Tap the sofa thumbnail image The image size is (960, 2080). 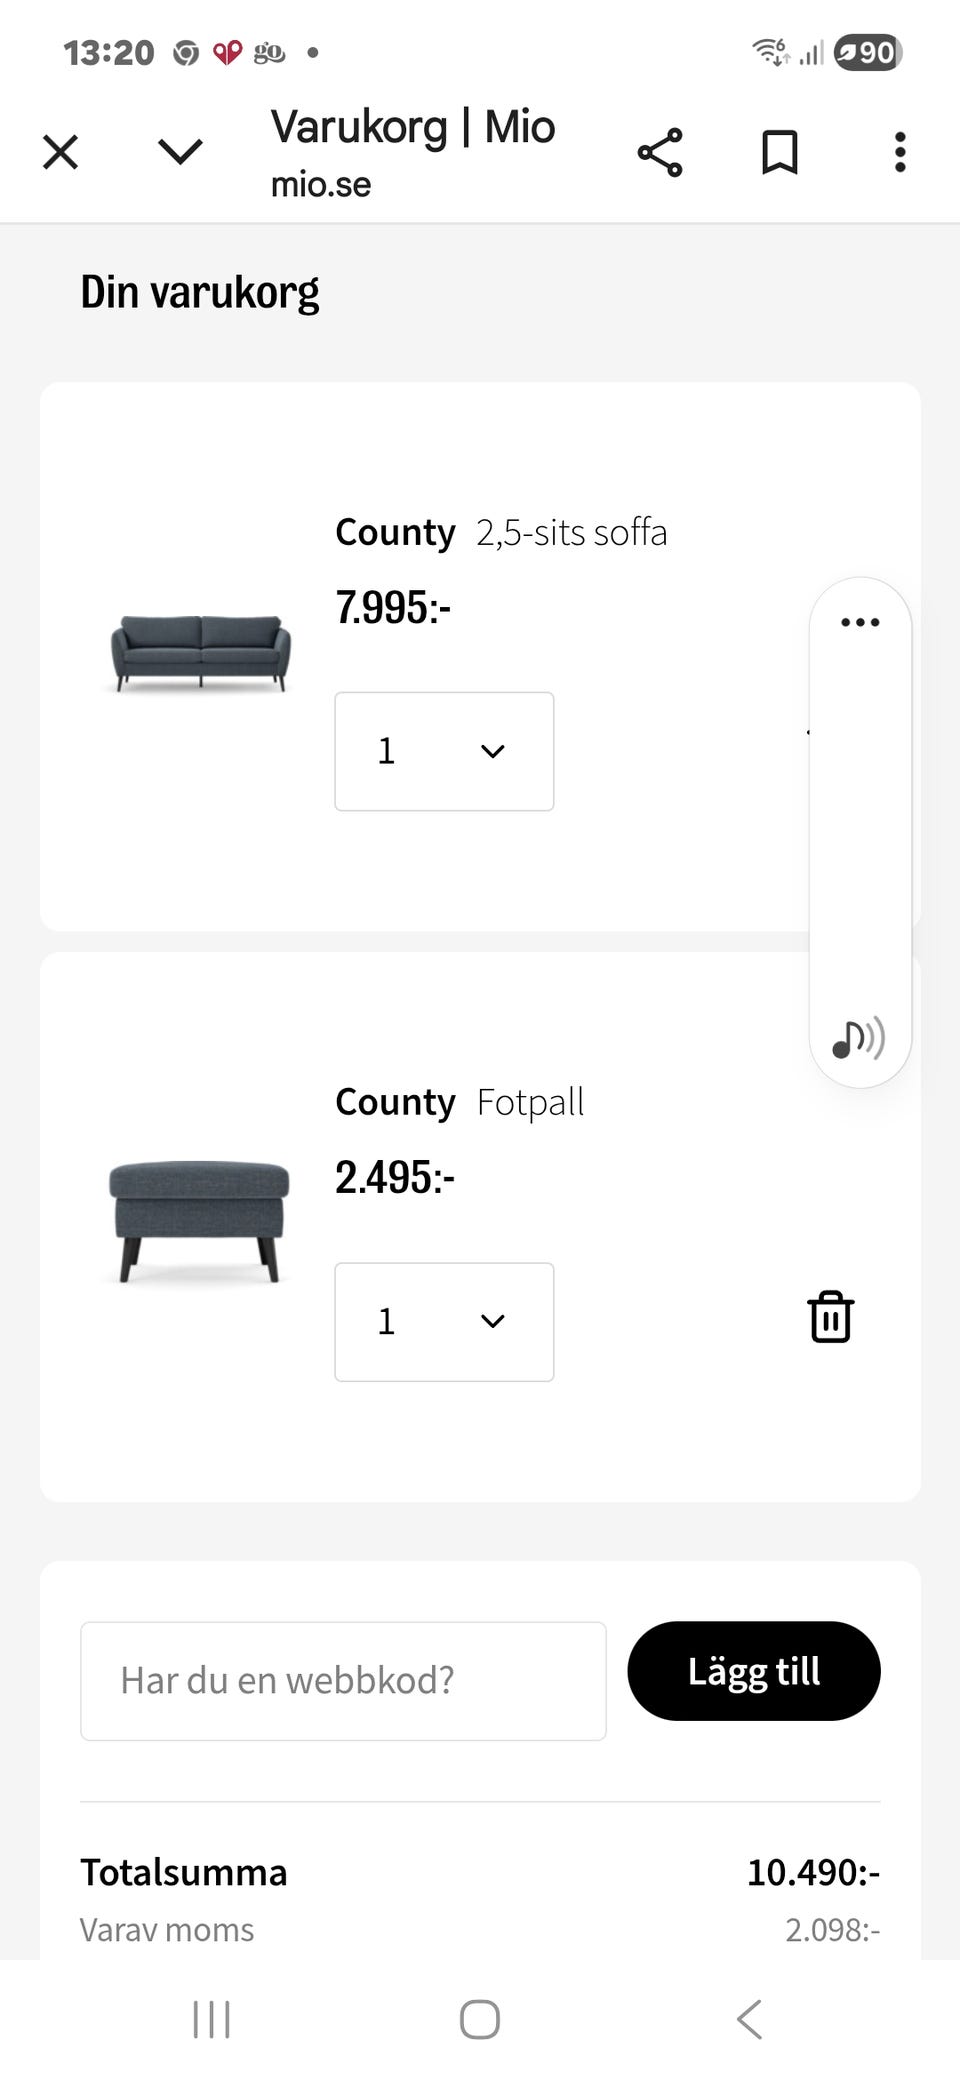[200, 653]
